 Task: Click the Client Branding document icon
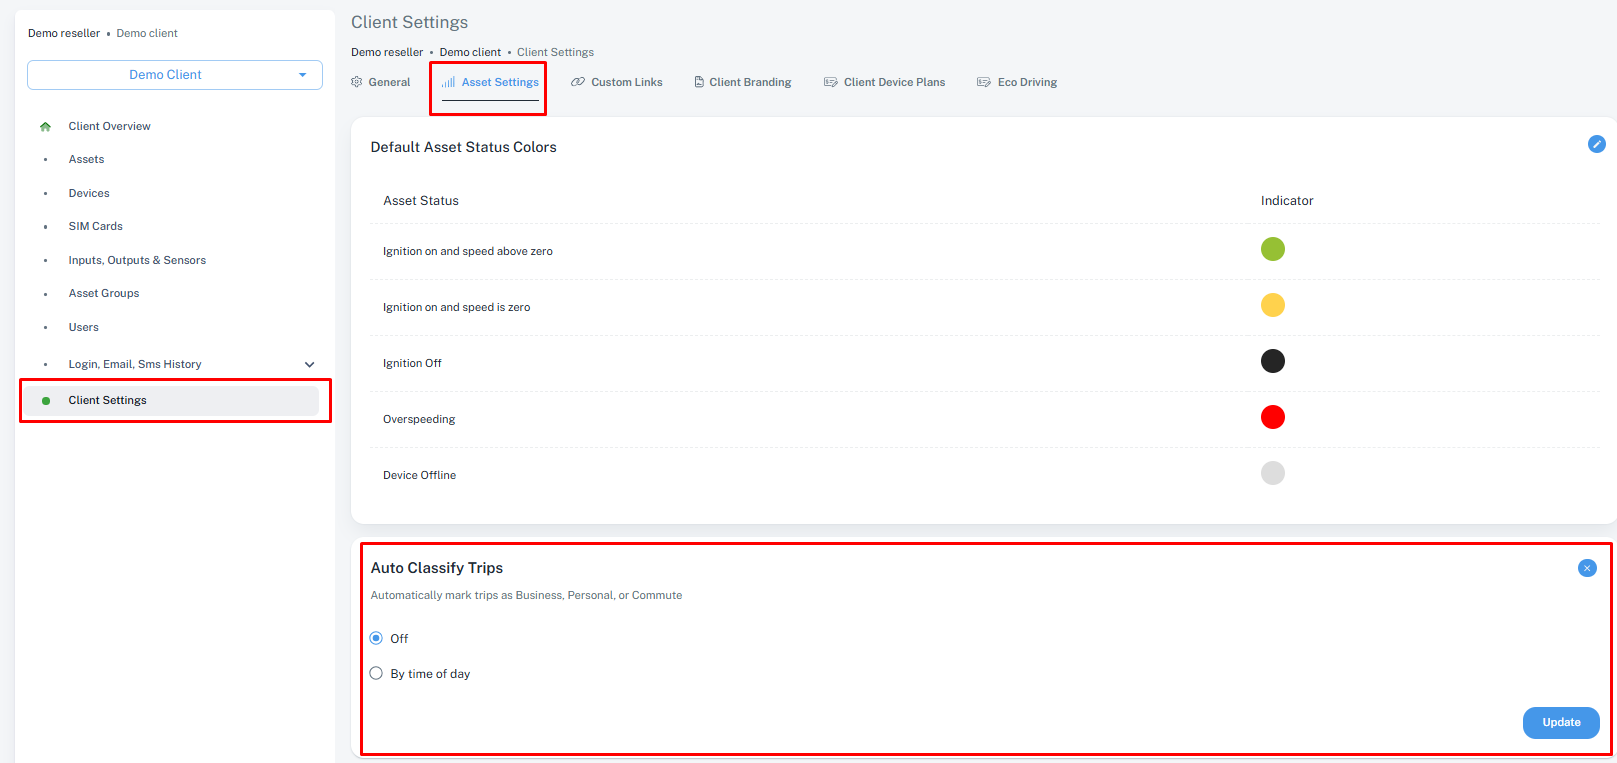click(x=699, y=82)
